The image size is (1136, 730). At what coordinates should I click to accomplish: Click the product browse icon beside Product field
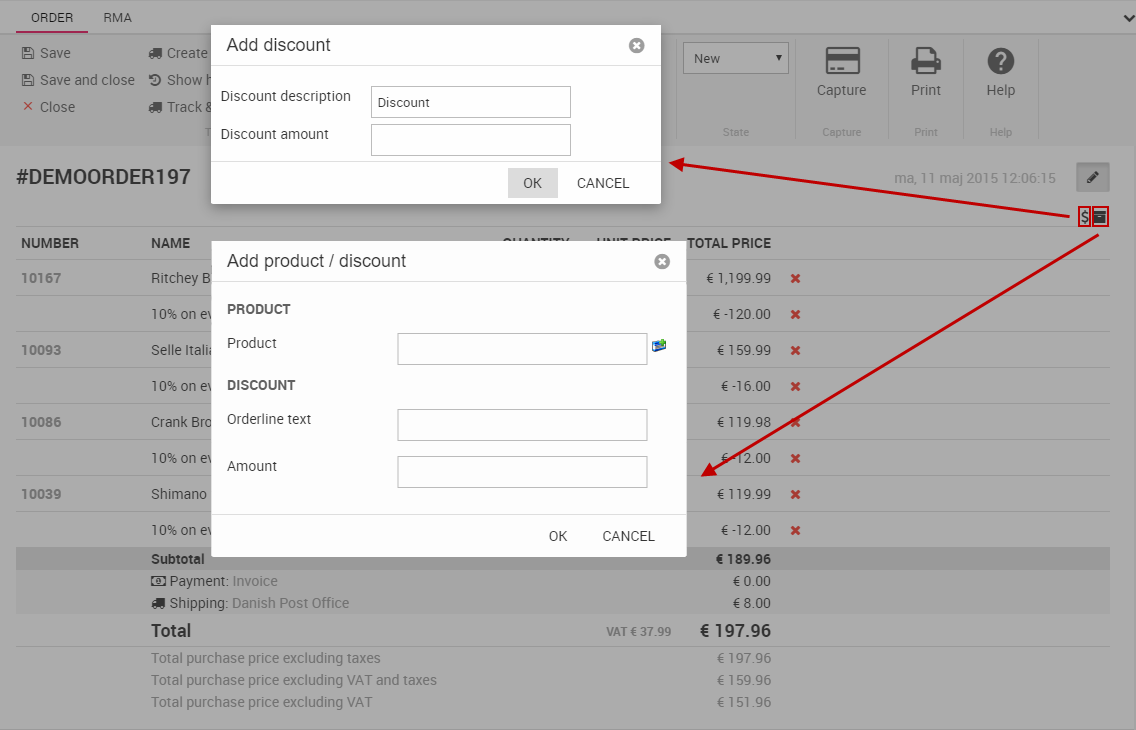pos(659,345)
